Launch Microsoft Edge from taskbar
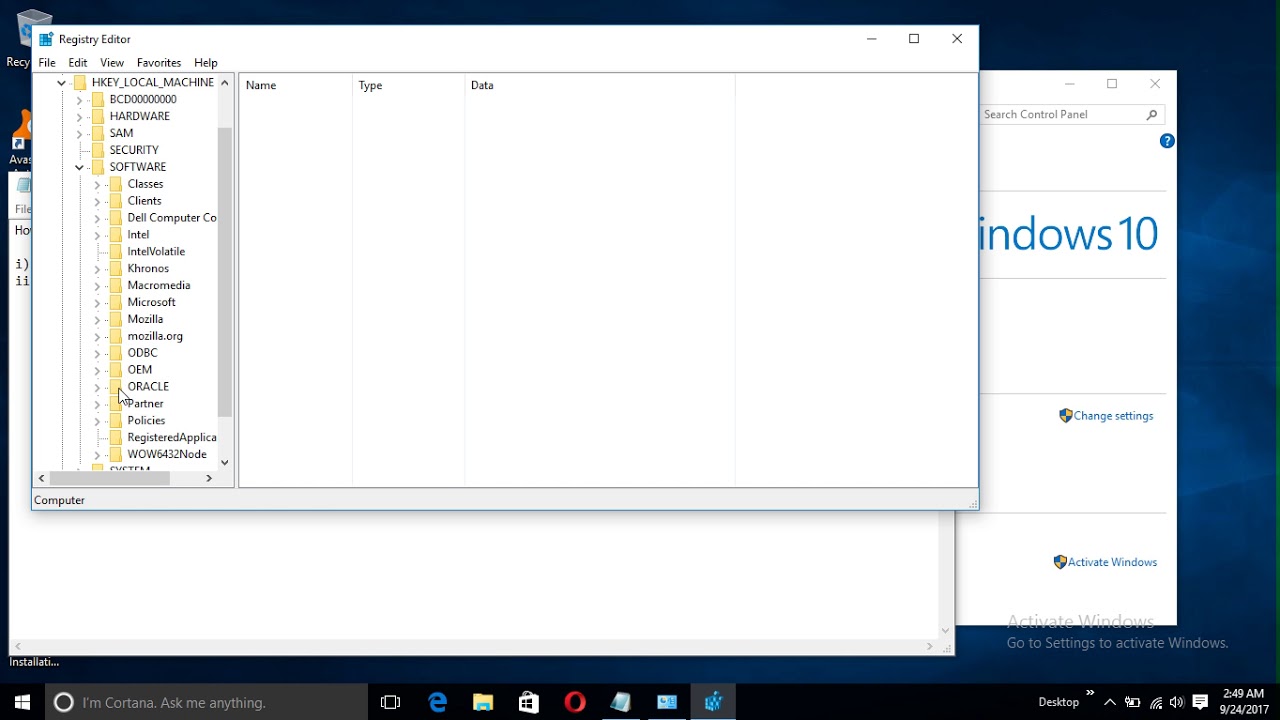This screenshot has height=720, width=1280. (x=438, y=703)
